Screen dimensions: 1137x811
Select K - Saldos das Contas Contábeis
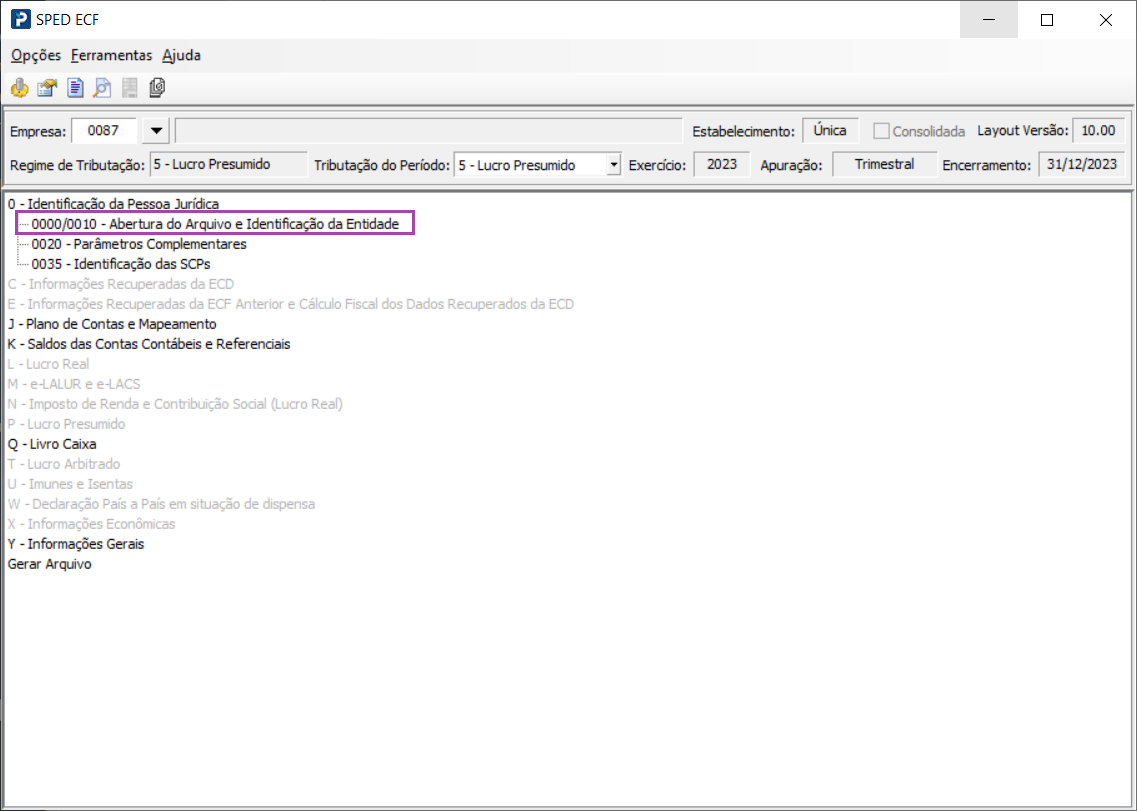click(149, 344)
